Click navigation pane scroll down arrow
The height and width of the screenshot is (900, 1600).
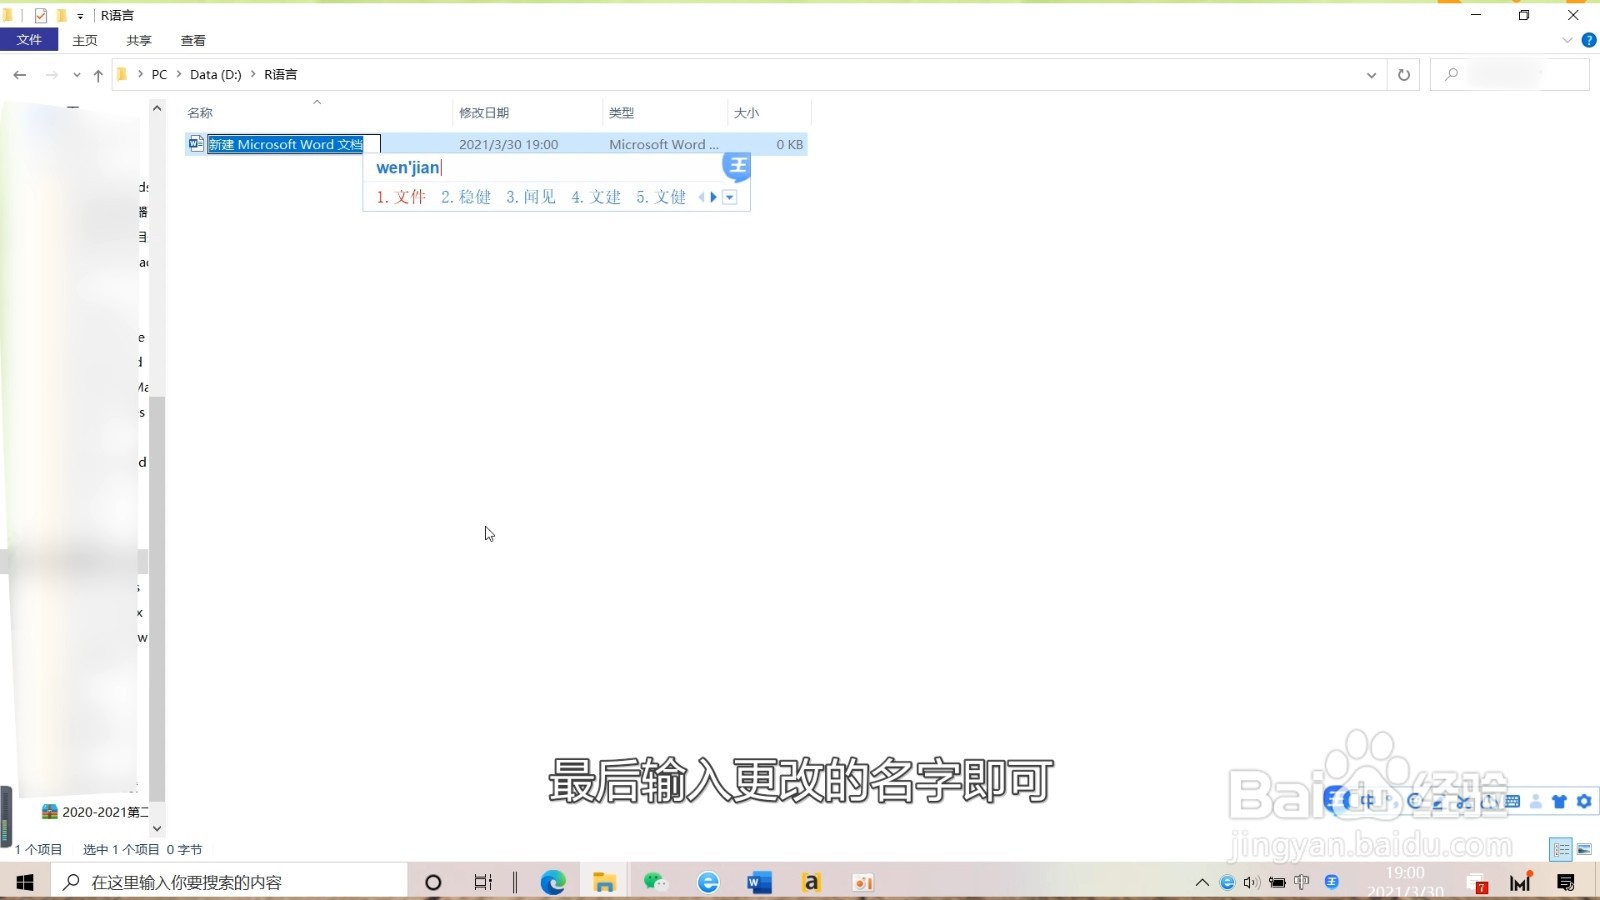point(157,828)
